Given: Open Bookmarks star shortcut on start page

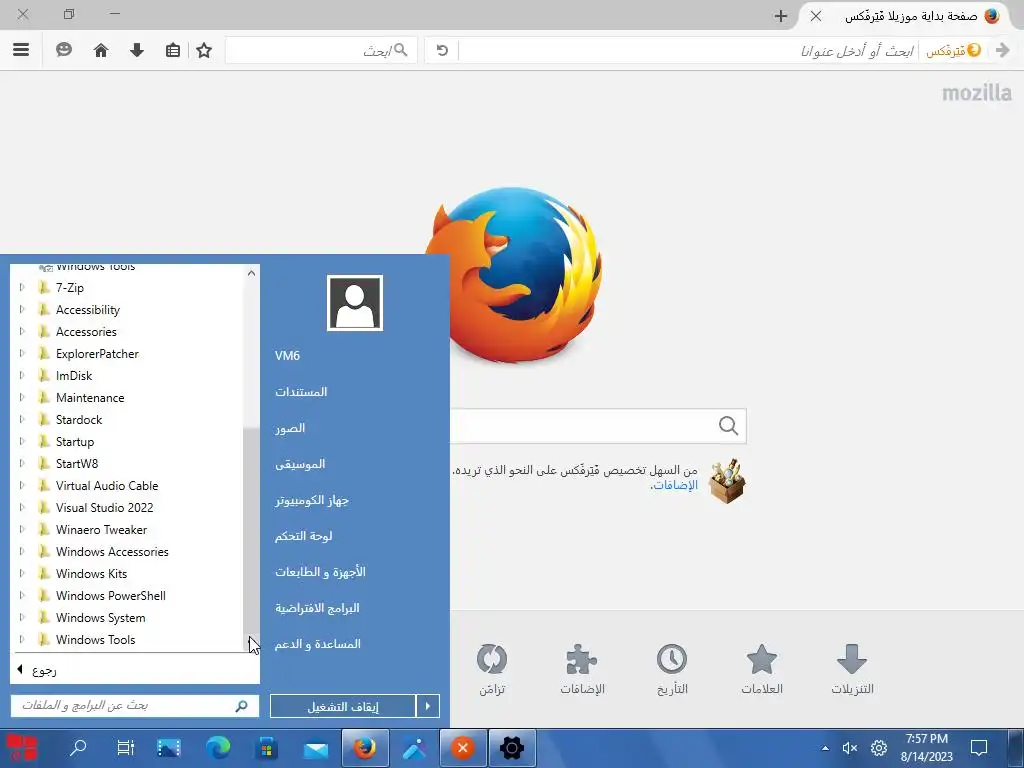Looking at the screenshot, I should tap(761, 669).
